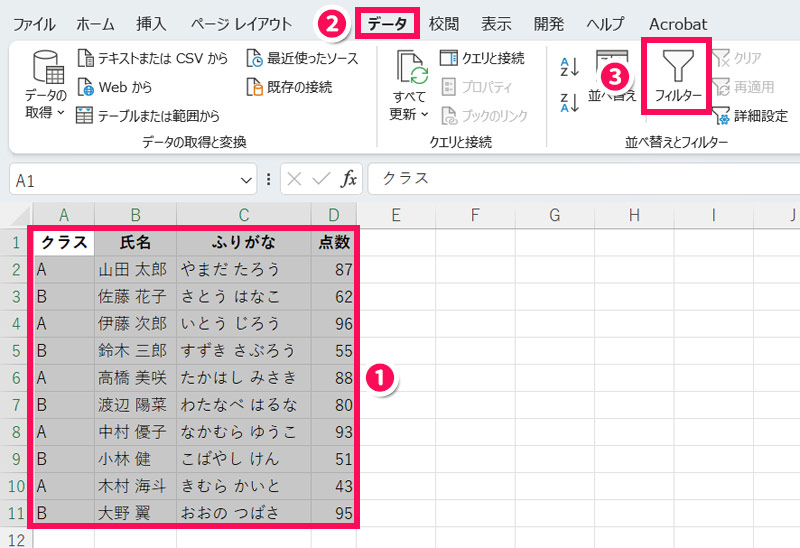Click テキストまたは CSV から import icon
The width and height of the screenshot is (800, 548).
[x=85, y=58]
